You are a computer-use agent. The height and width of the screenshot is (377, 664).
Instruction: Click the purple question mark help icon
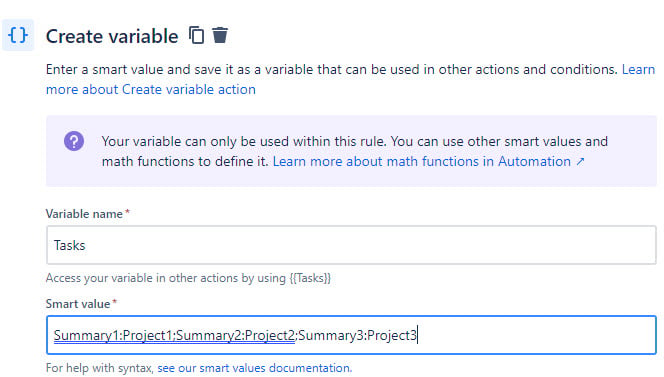[x=74, y=141]
